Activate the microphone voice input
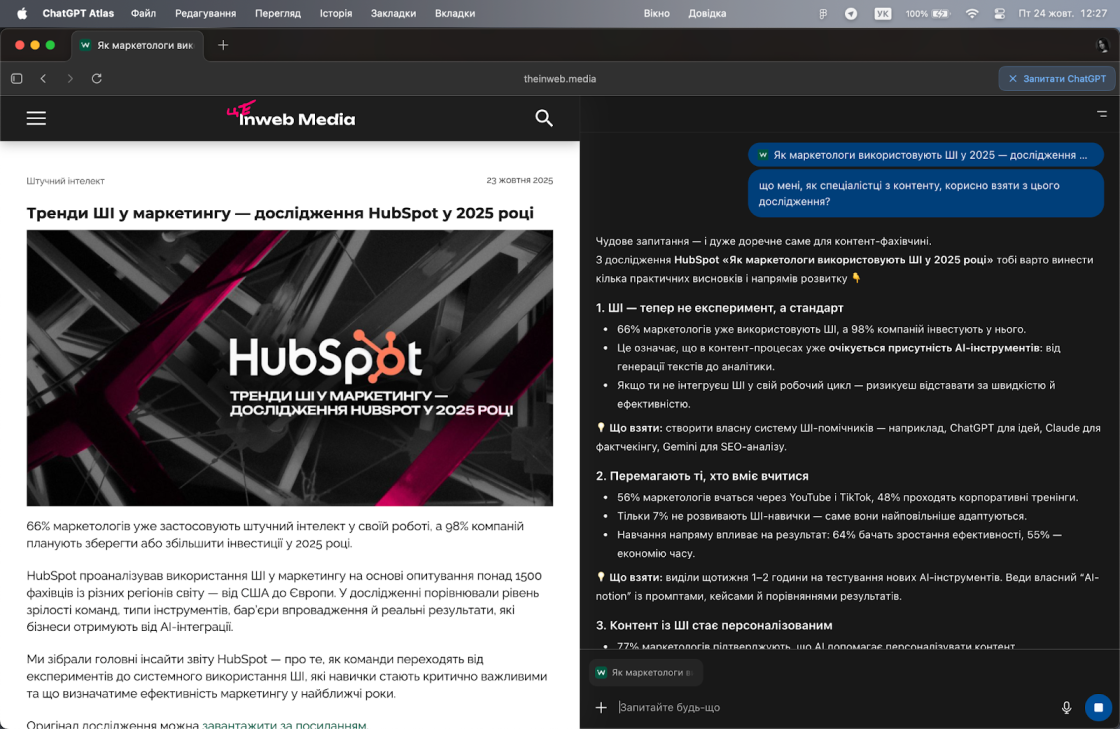Screen dimensions: 1120x729 coord(1066,707)
